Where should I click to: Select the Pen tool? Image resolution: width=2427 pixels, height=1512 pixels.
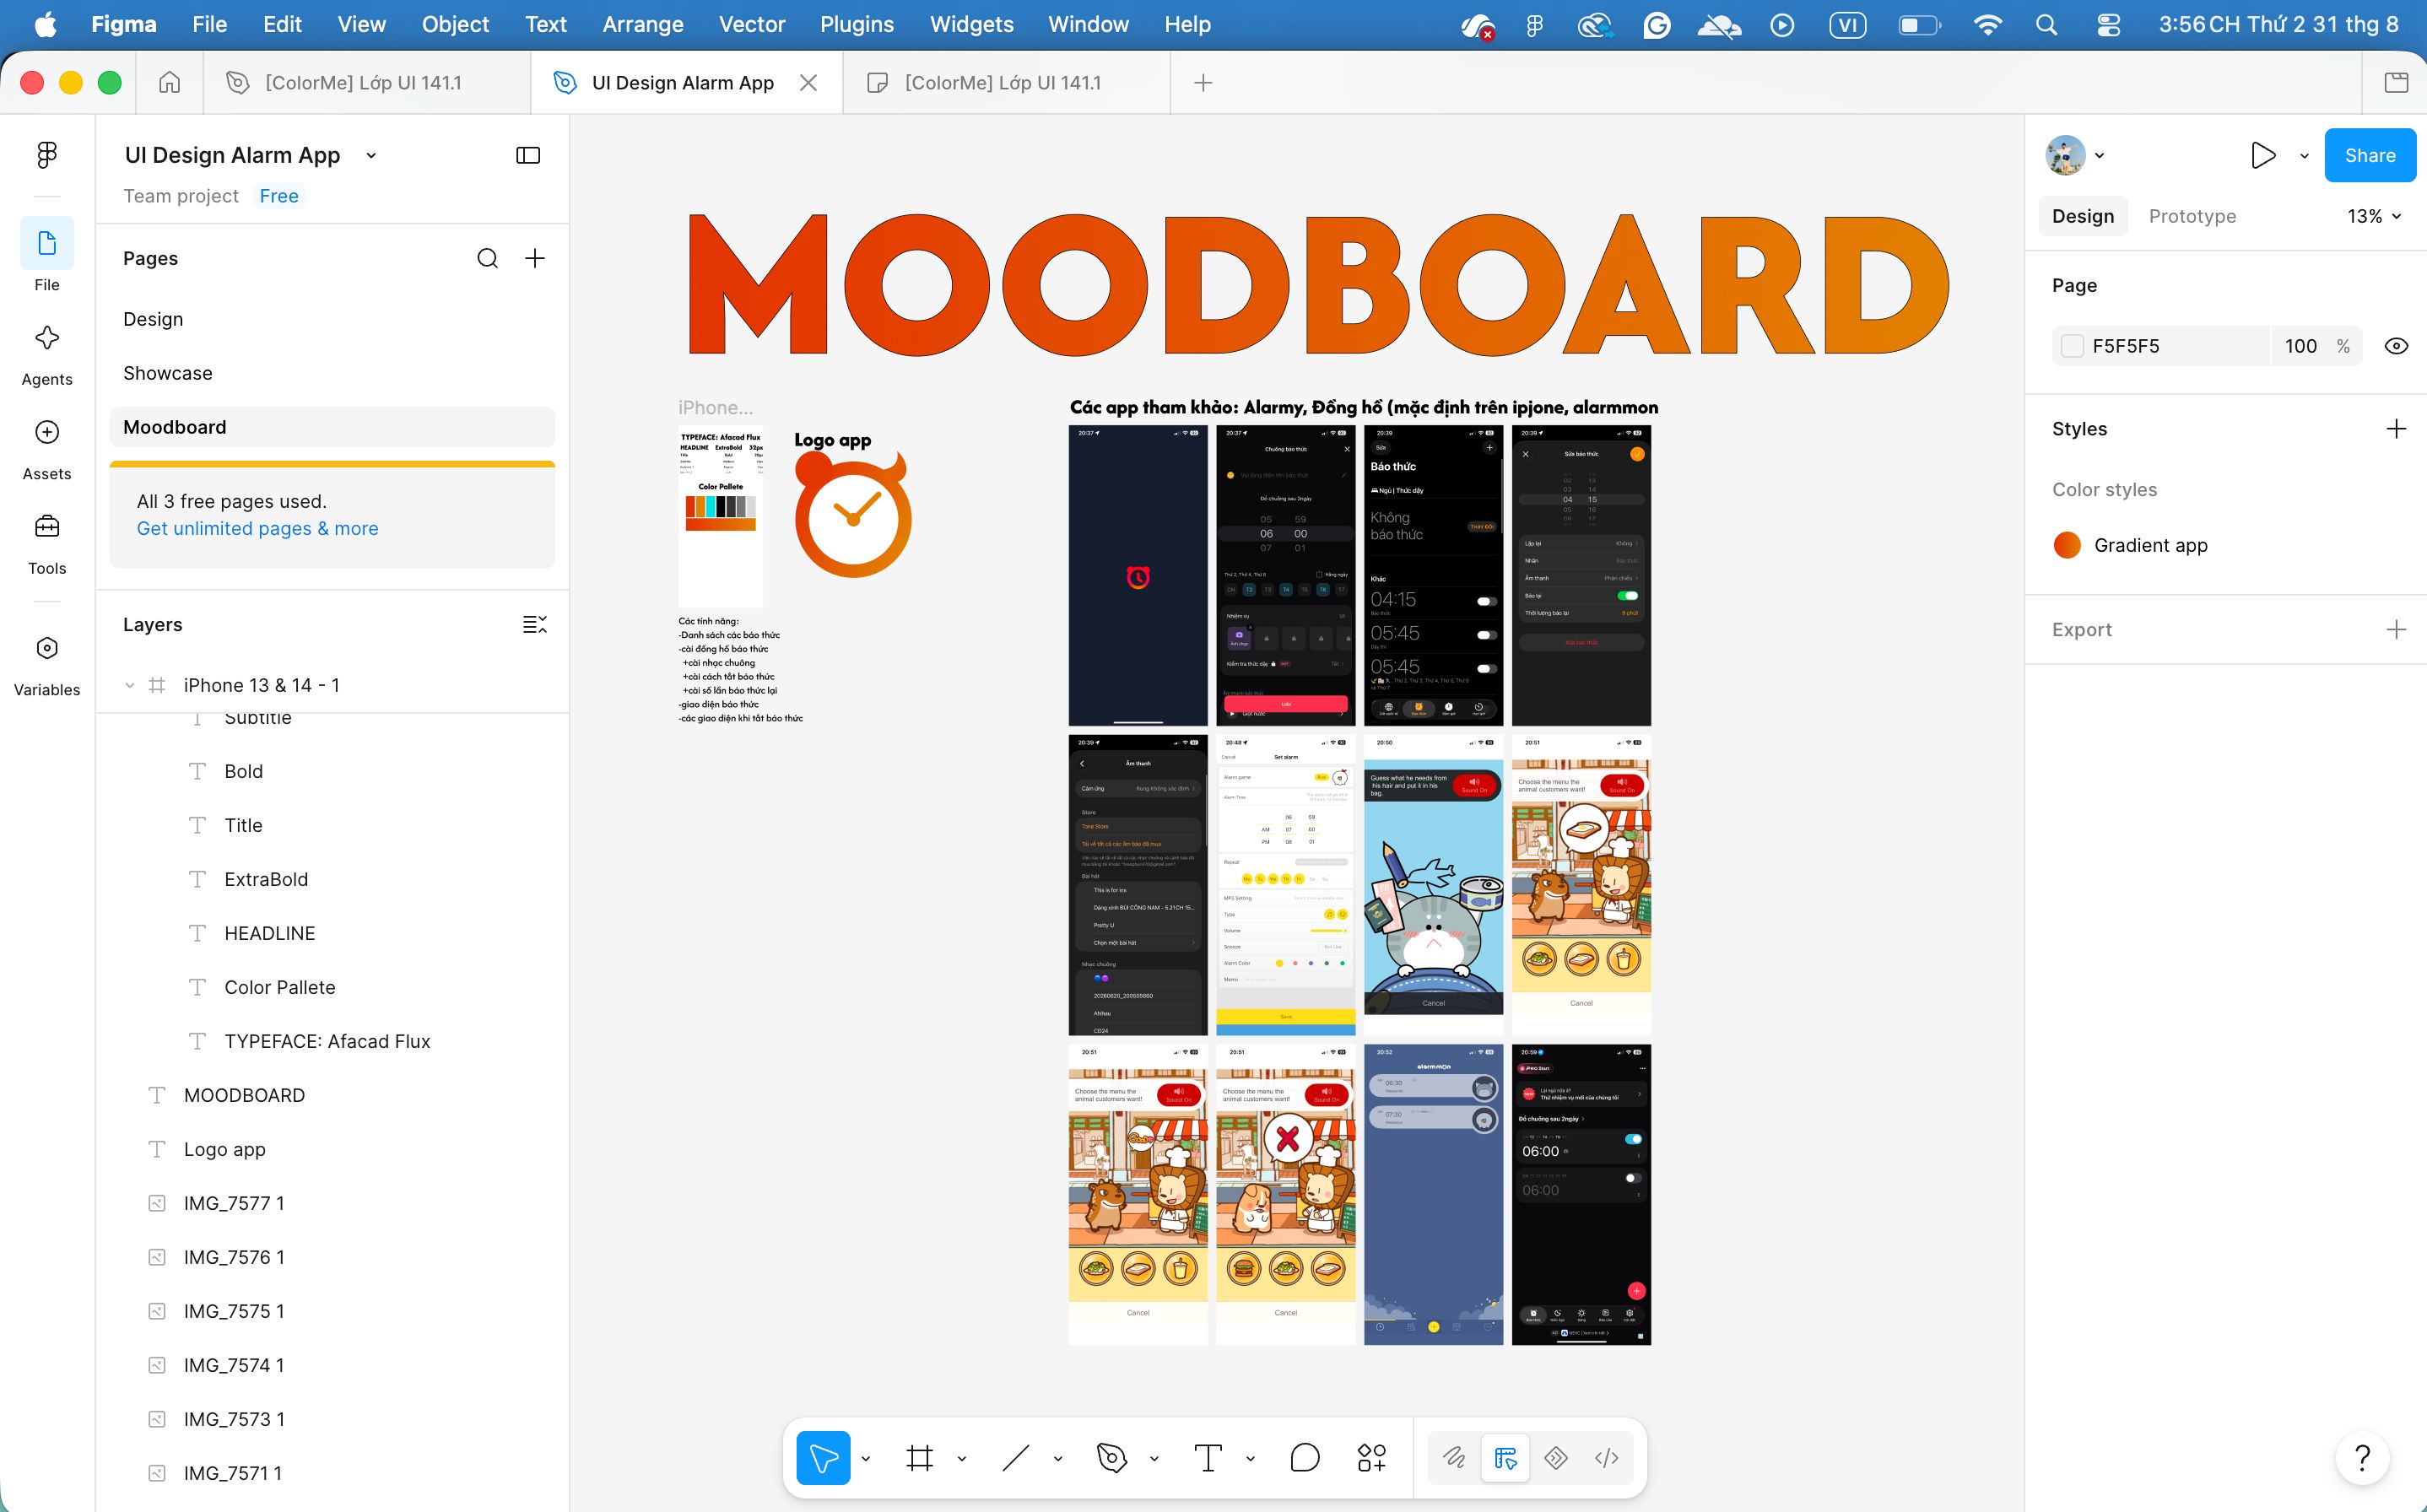click(1111, 1458)
